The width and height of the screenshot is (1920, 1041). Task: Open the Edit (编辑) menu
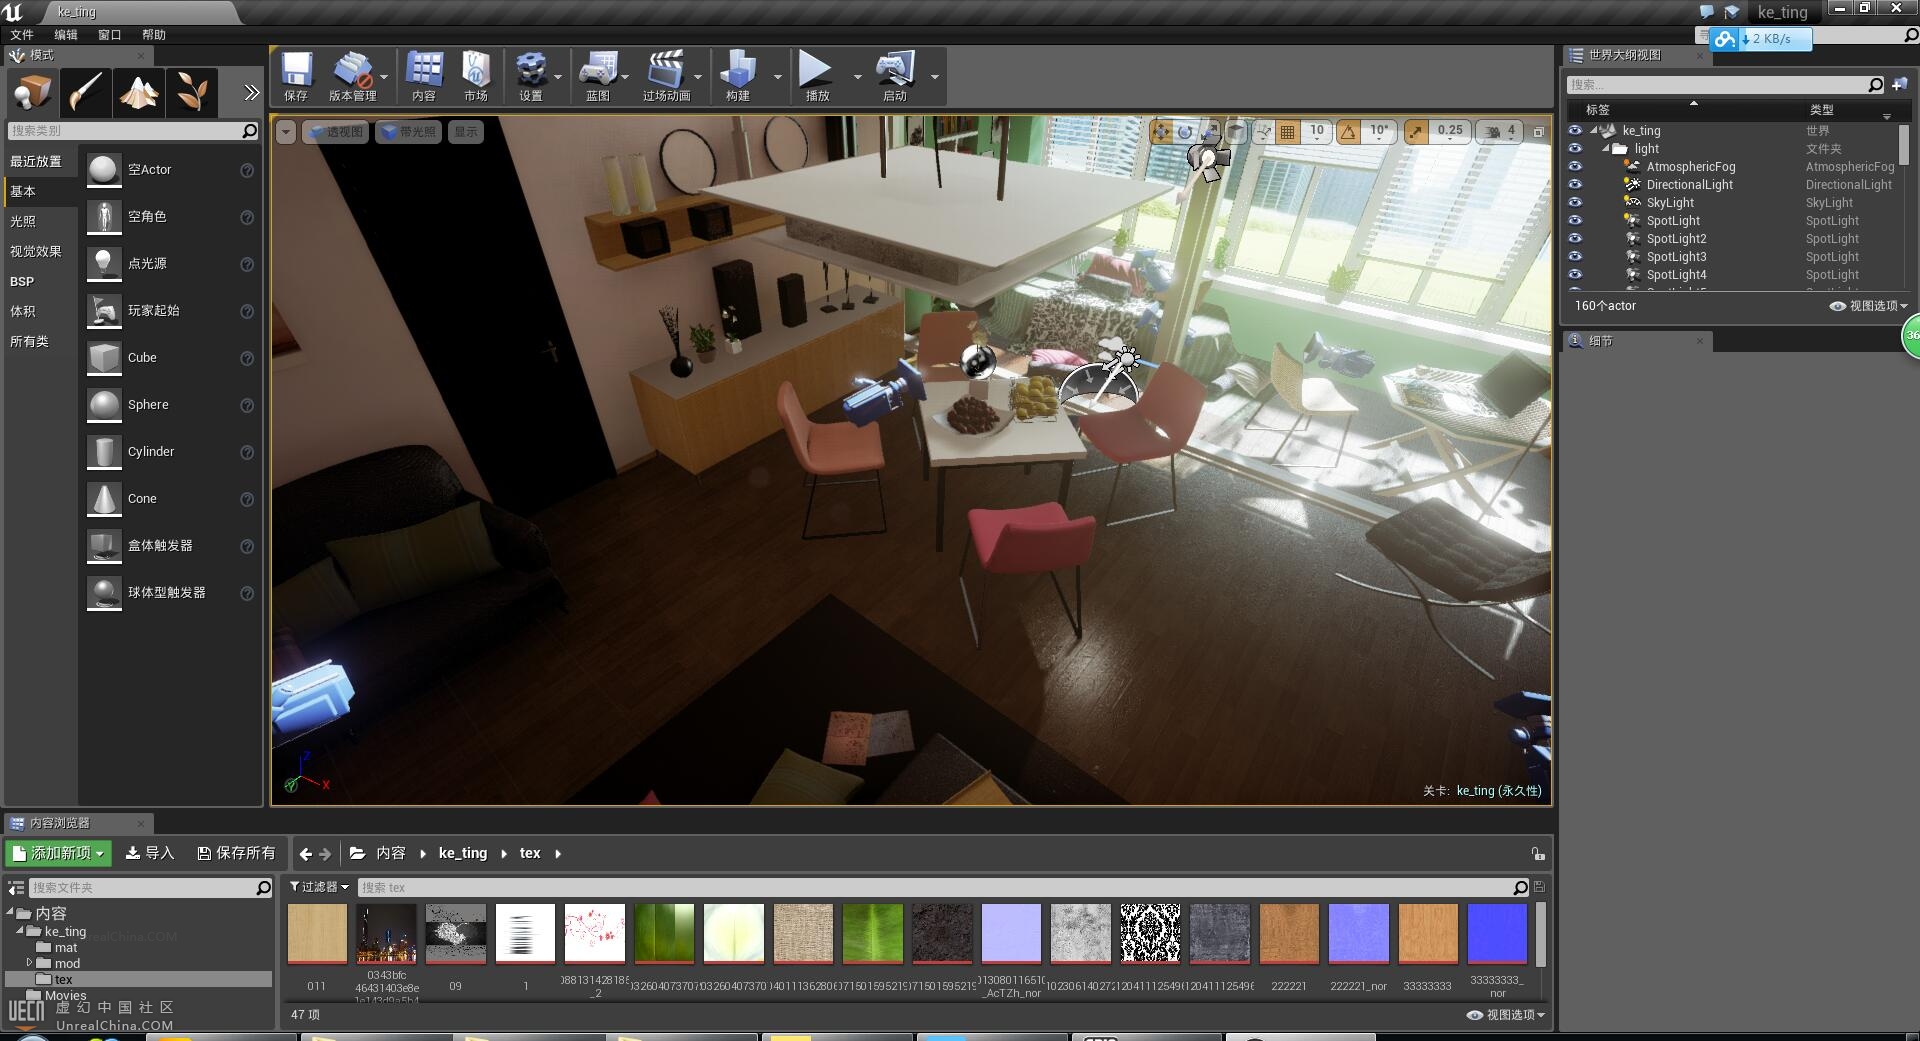coord(66,35)
